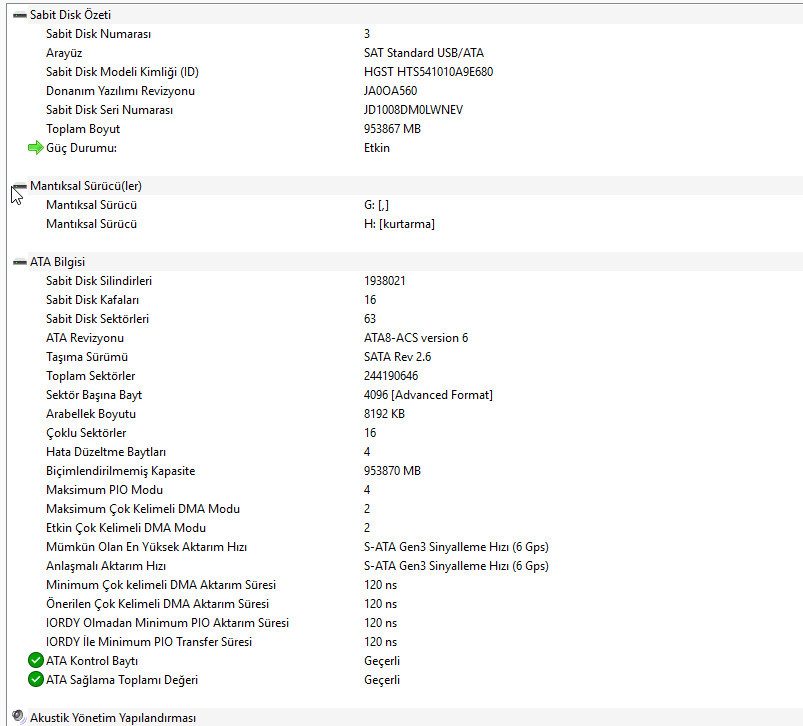Select the Sabit Disk Numarası row label
803x726 pixels.
[98, 34]
